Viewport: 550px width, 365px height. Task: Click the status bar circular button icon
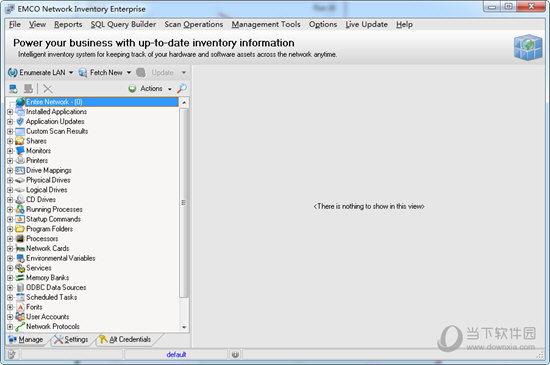click(235, 355)
